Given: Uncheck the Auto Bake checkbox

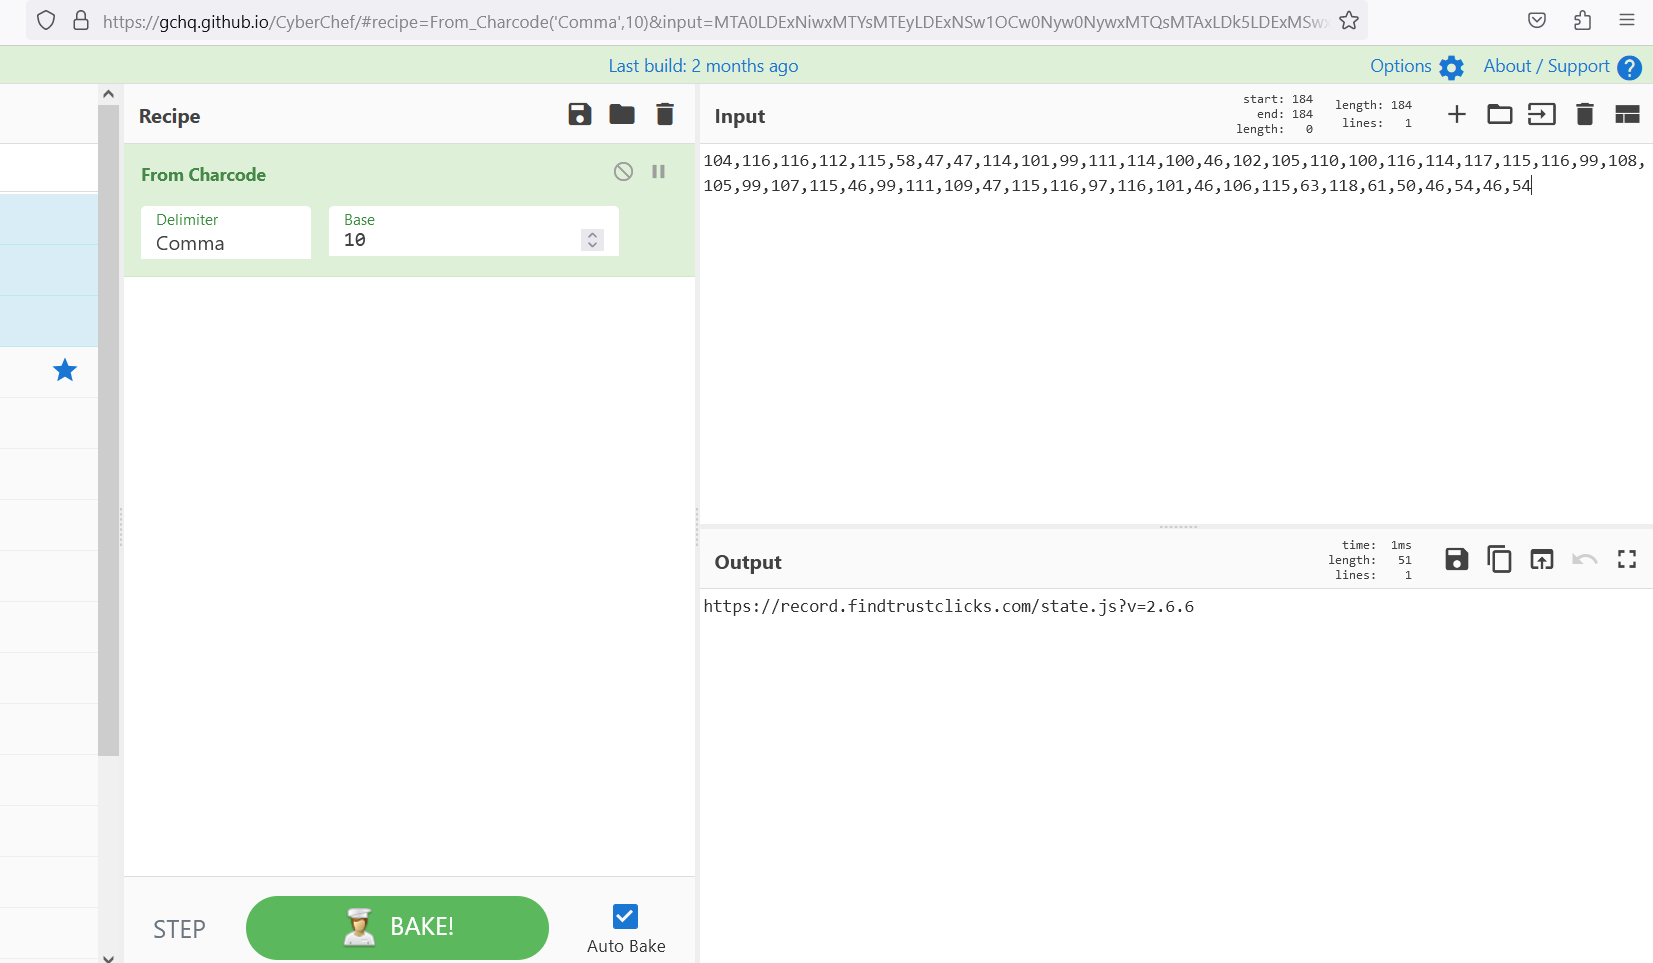Looking at the screenshot, I should (624, 916).
